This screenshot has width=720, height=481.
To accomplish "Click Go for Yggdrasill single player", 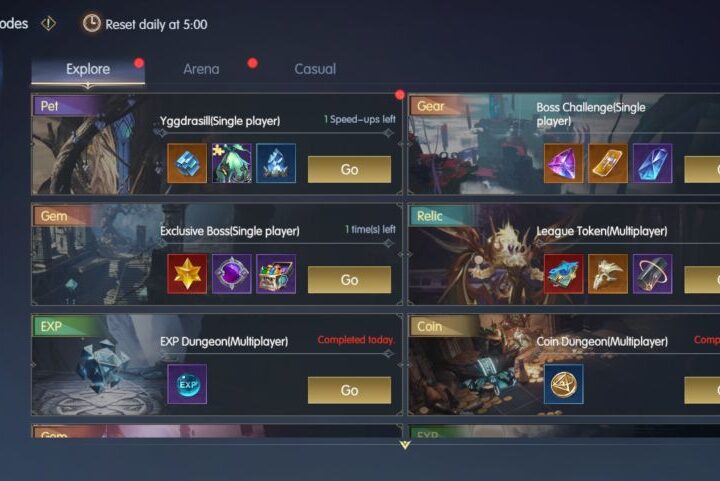I will pos(349,169).
